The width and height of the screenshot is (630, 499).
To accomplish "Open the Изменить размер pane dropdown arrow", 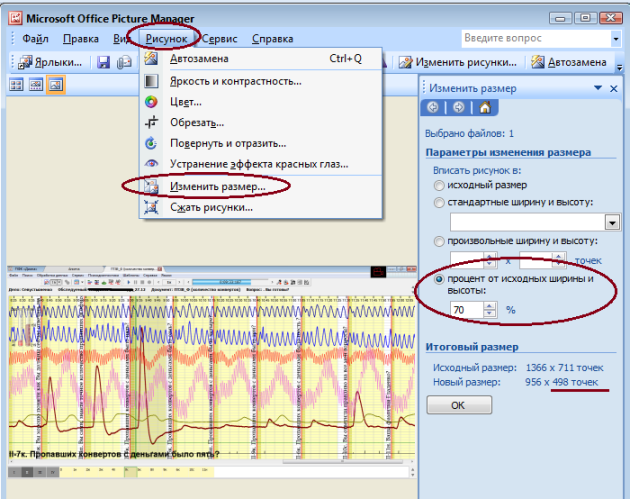I will (x=598, y=88).
